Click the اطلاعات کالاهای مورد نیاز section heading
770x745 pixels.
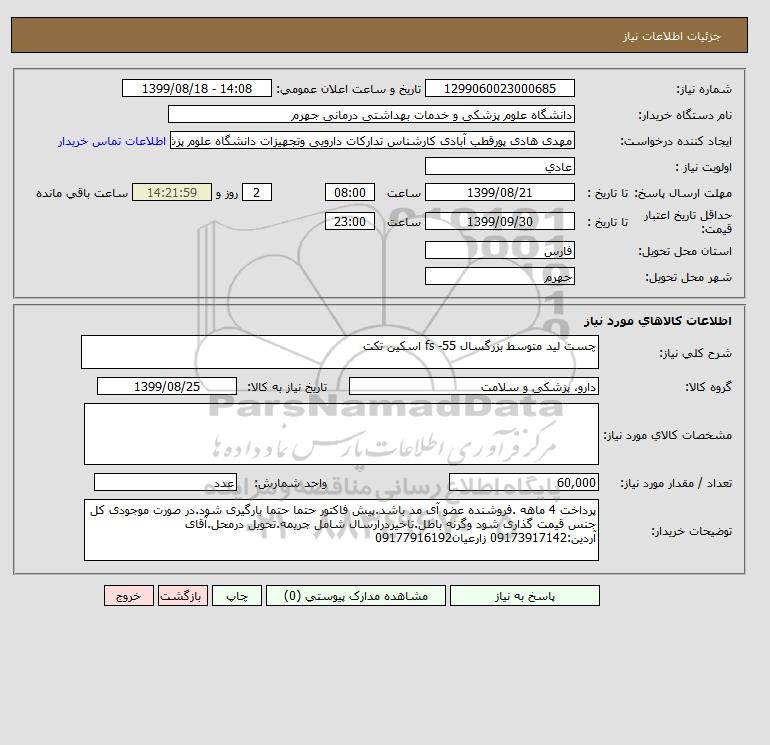[x=658, y=321]
